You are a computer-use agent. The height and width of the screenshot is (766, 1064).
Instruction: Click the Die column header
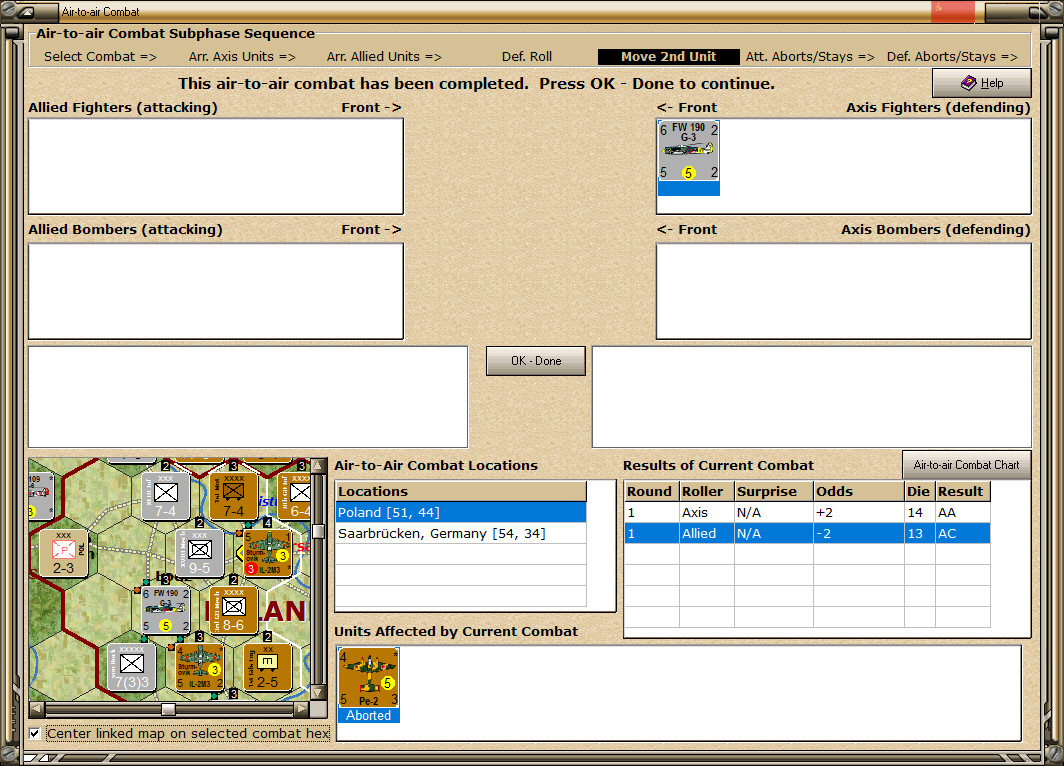pos(919,491)
